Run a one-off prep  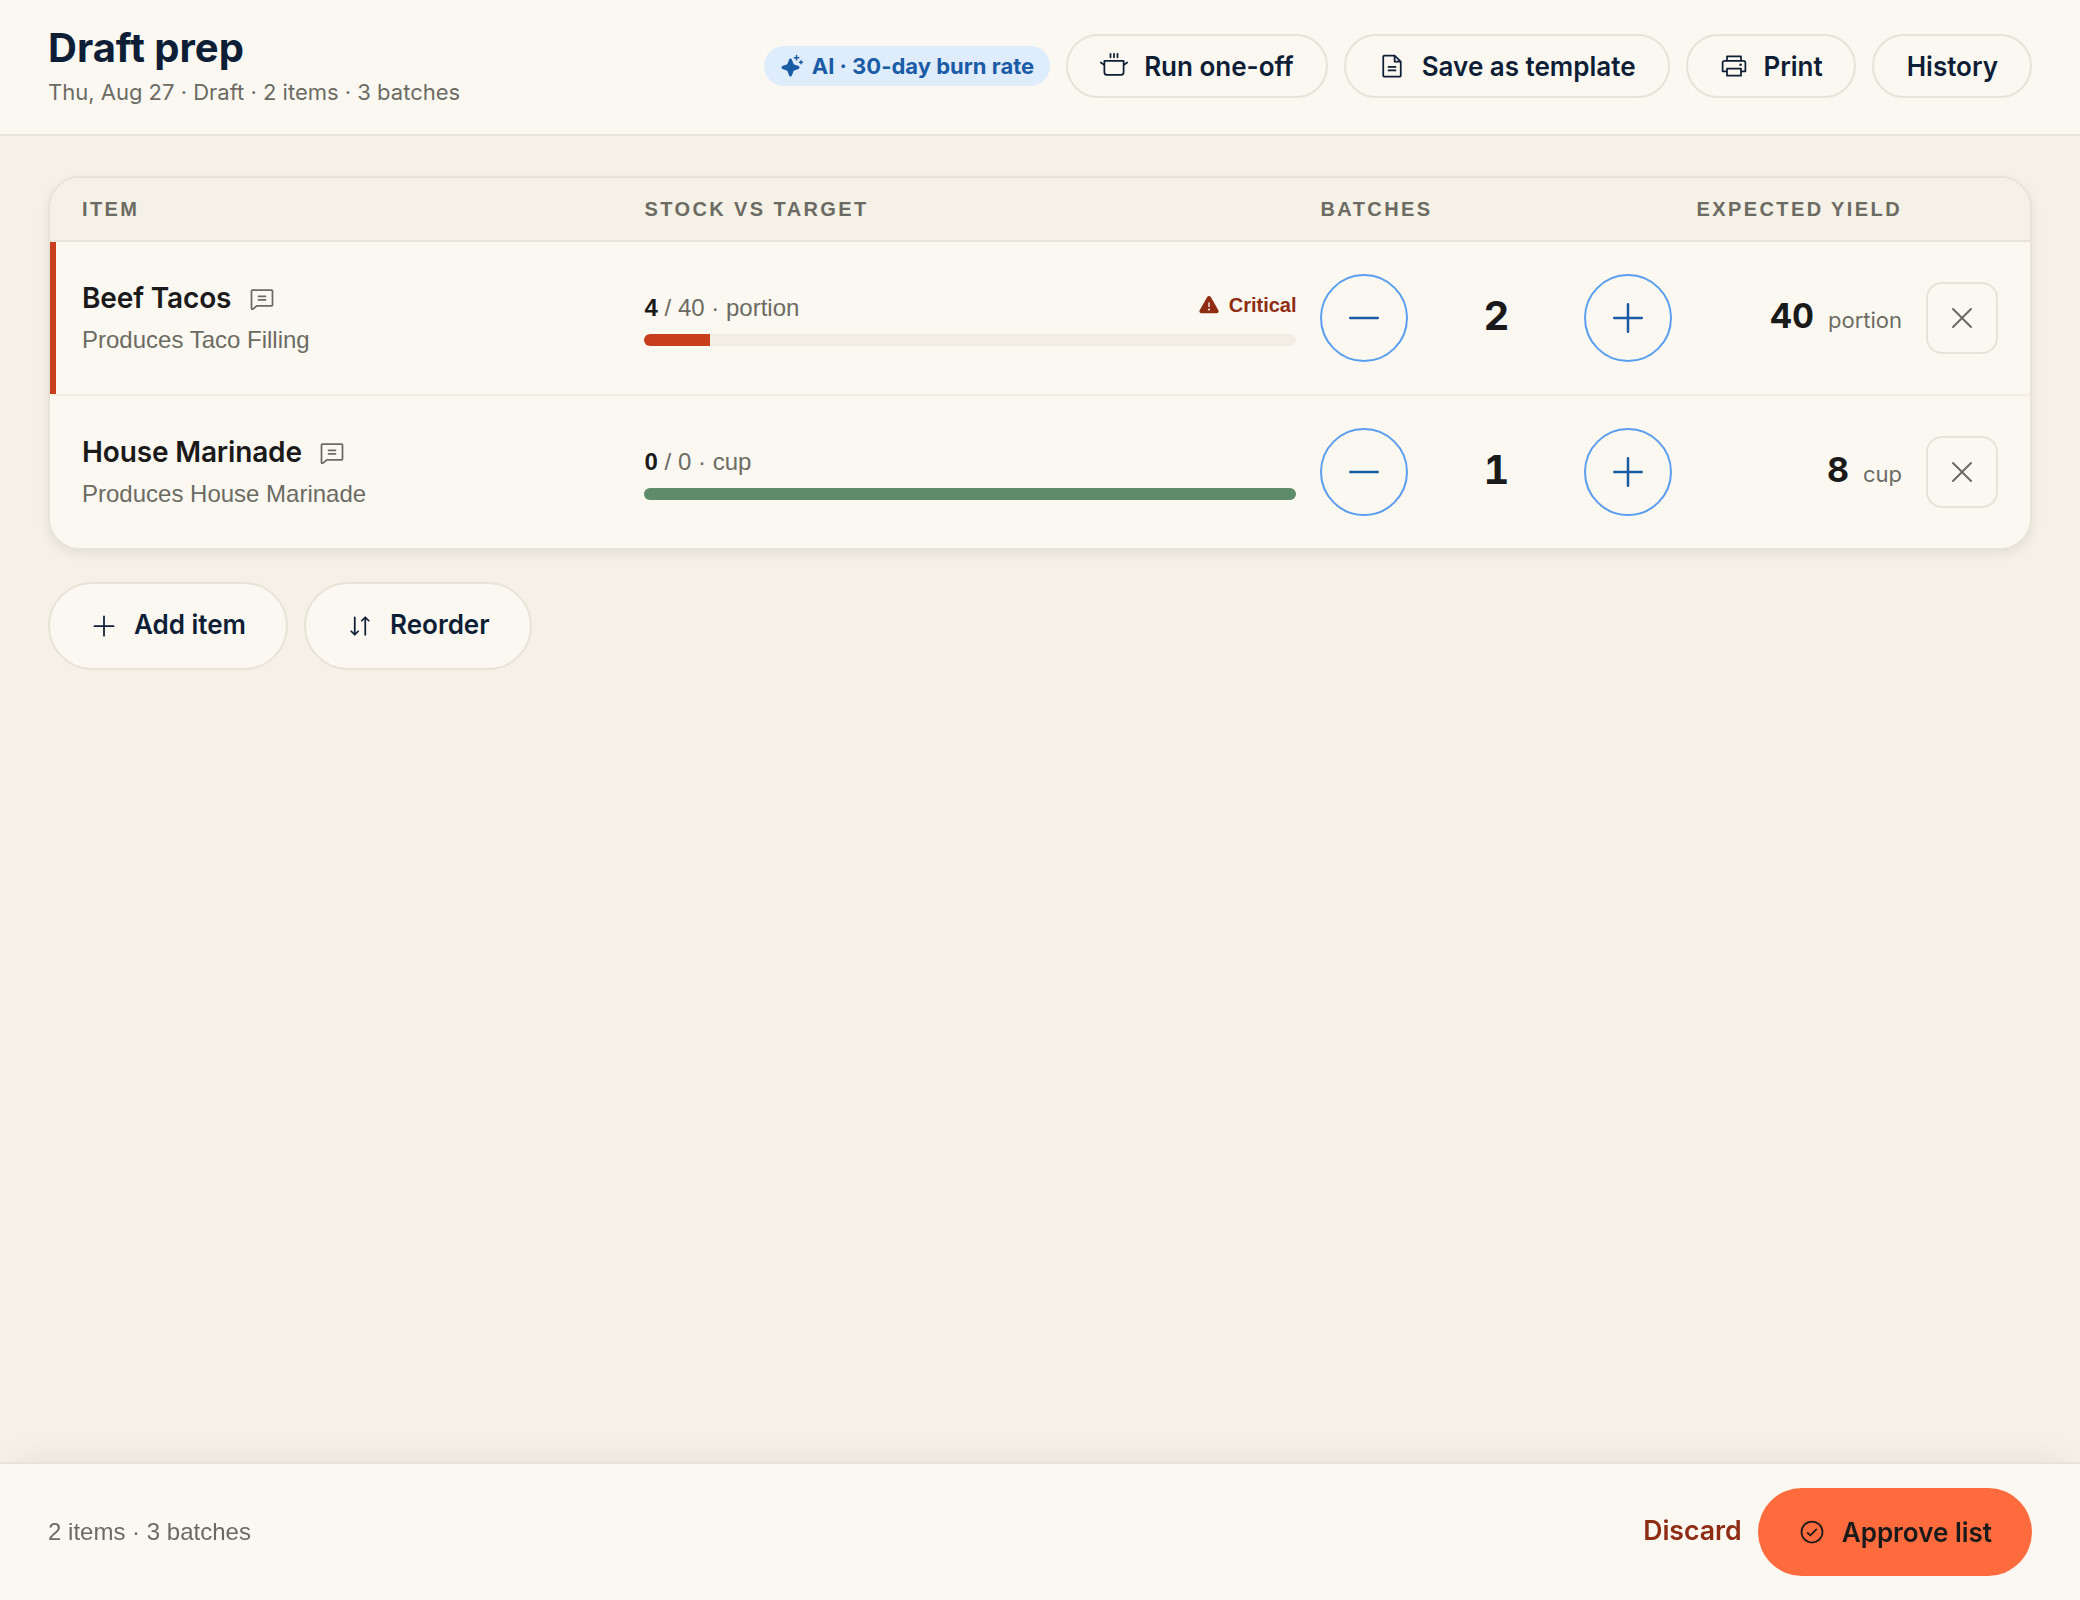(x=1197, y=66)
